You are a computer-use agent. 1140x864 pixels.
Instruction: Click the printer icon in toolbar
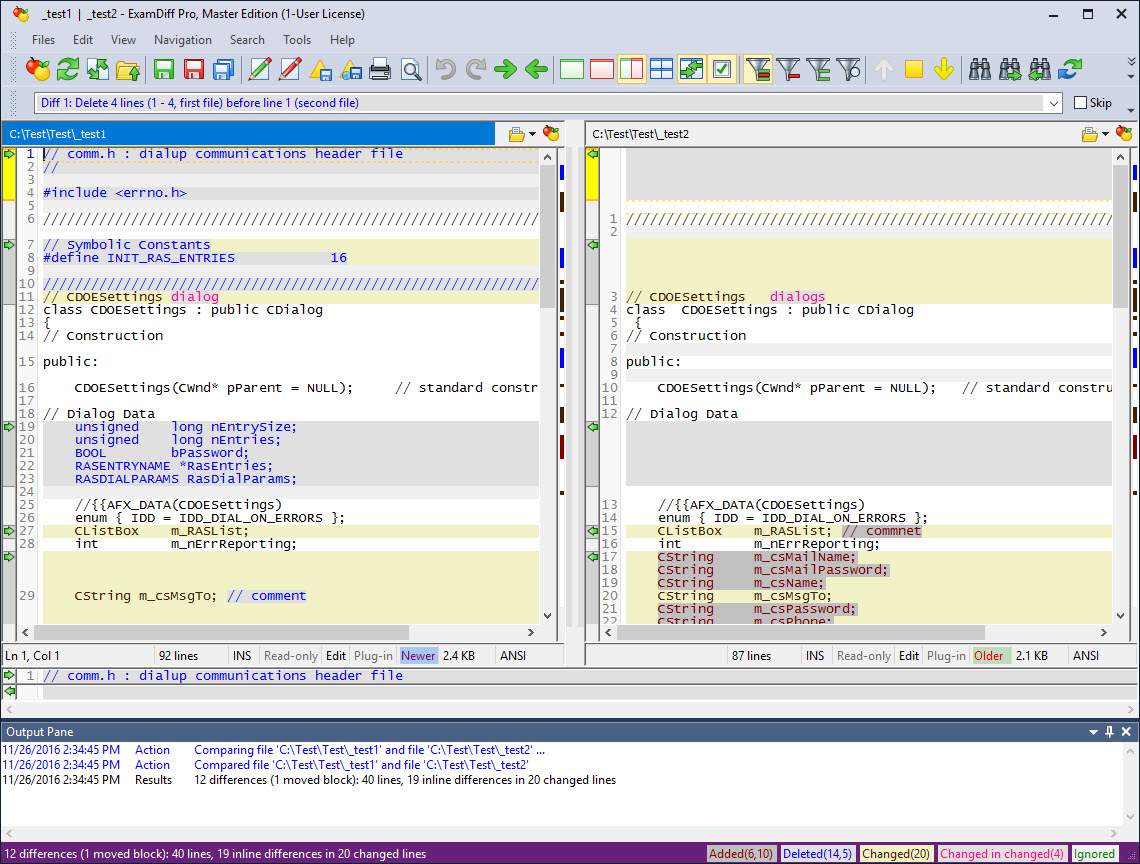point(380,69)
